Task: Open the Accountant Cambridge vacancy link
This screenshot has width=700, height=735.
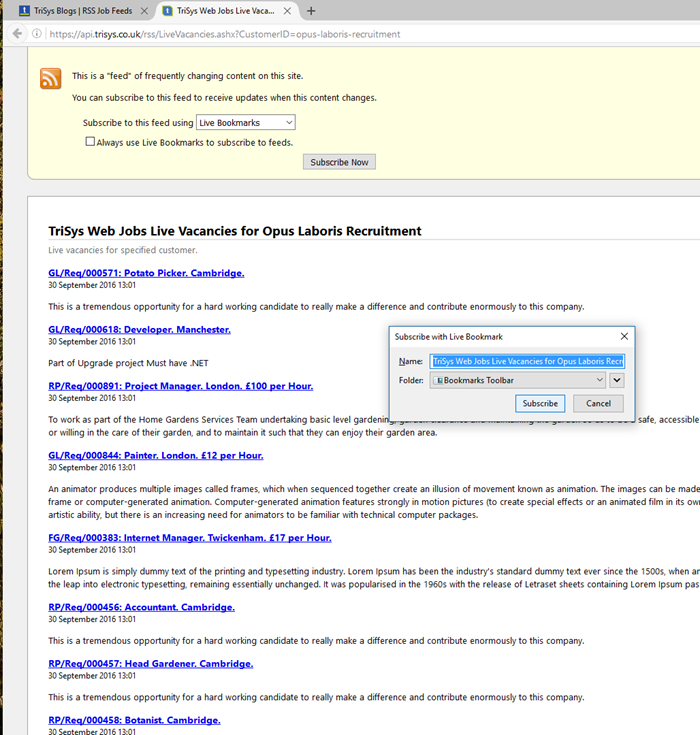Action: (x=142, y=608)
